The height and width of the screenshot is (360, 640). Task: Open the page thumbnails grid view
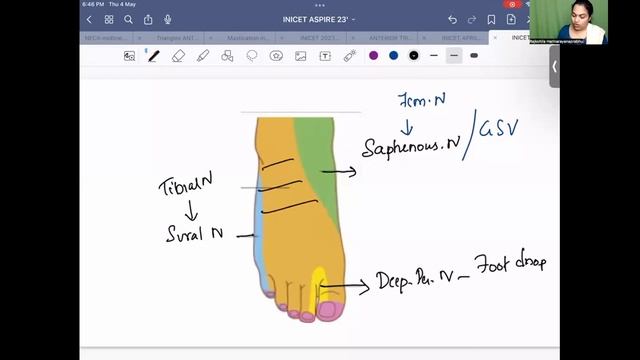[x=109, y=20]
